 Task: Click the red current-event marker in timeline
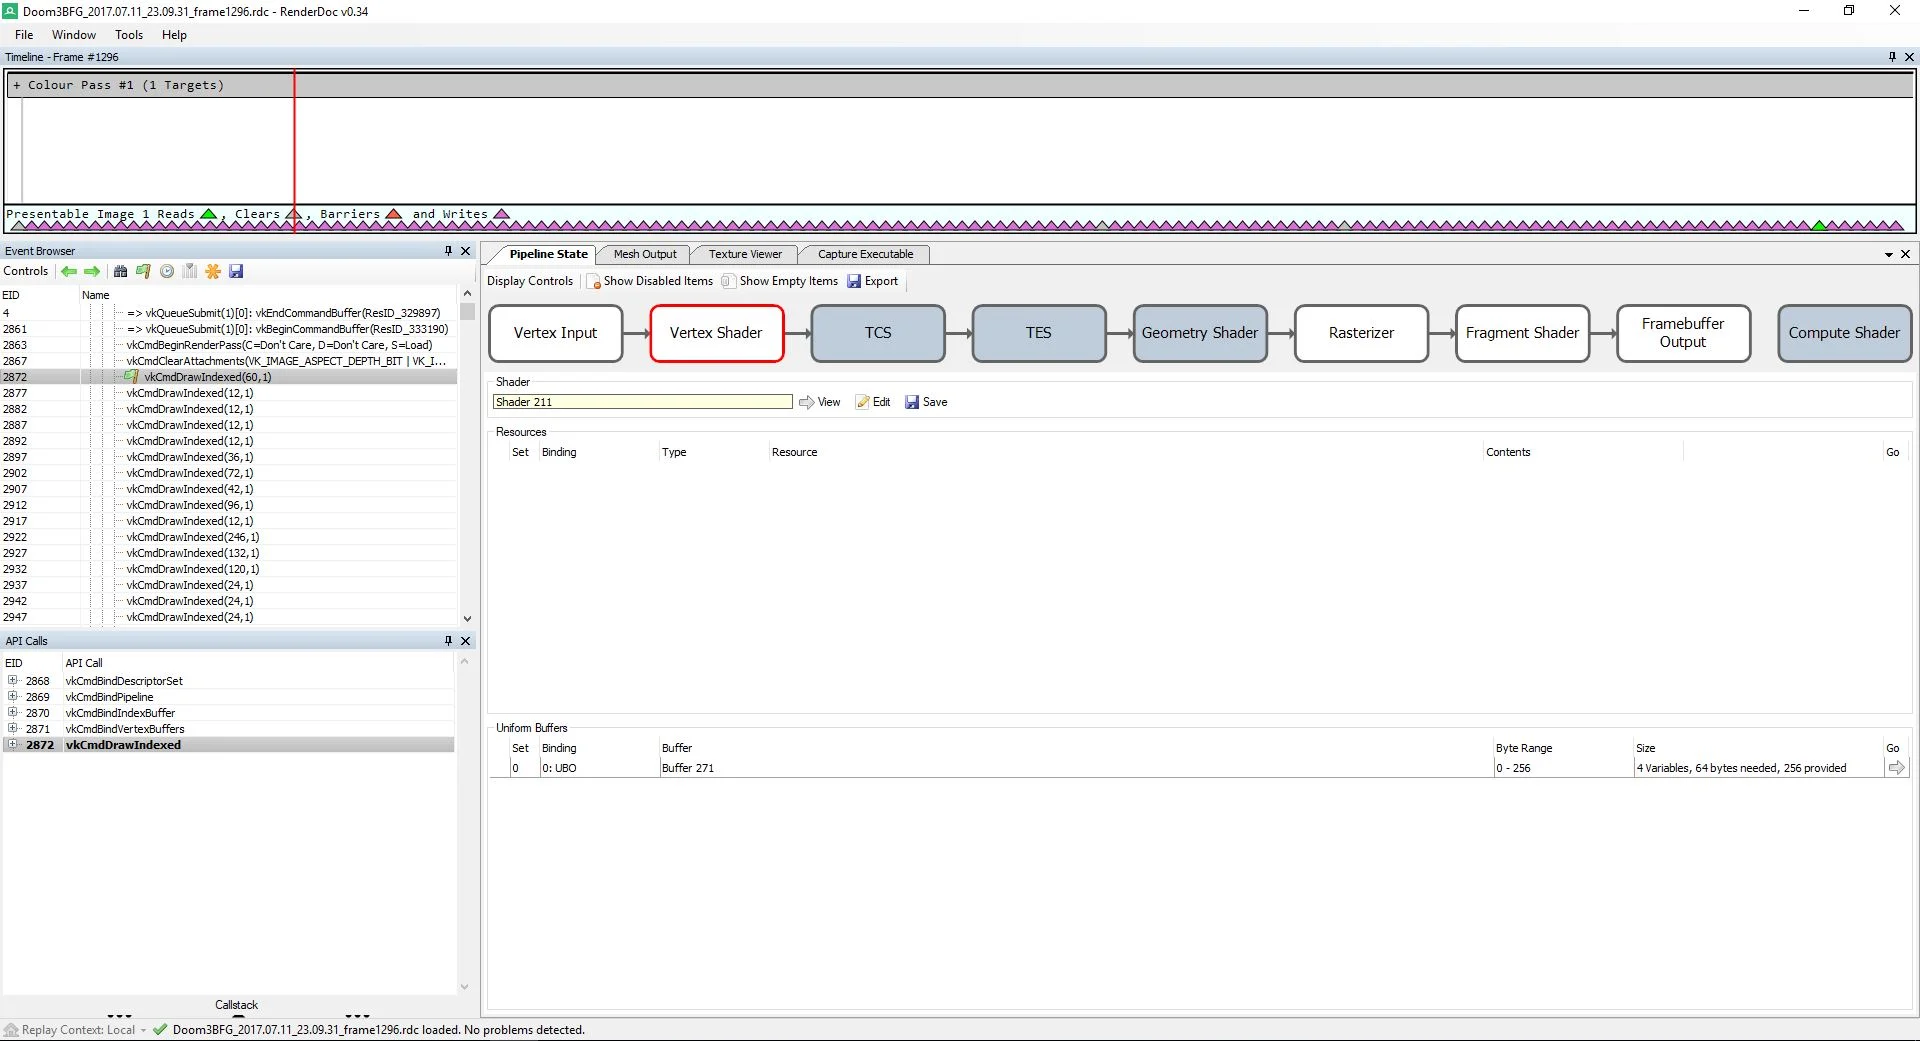(x=294, y=150)
